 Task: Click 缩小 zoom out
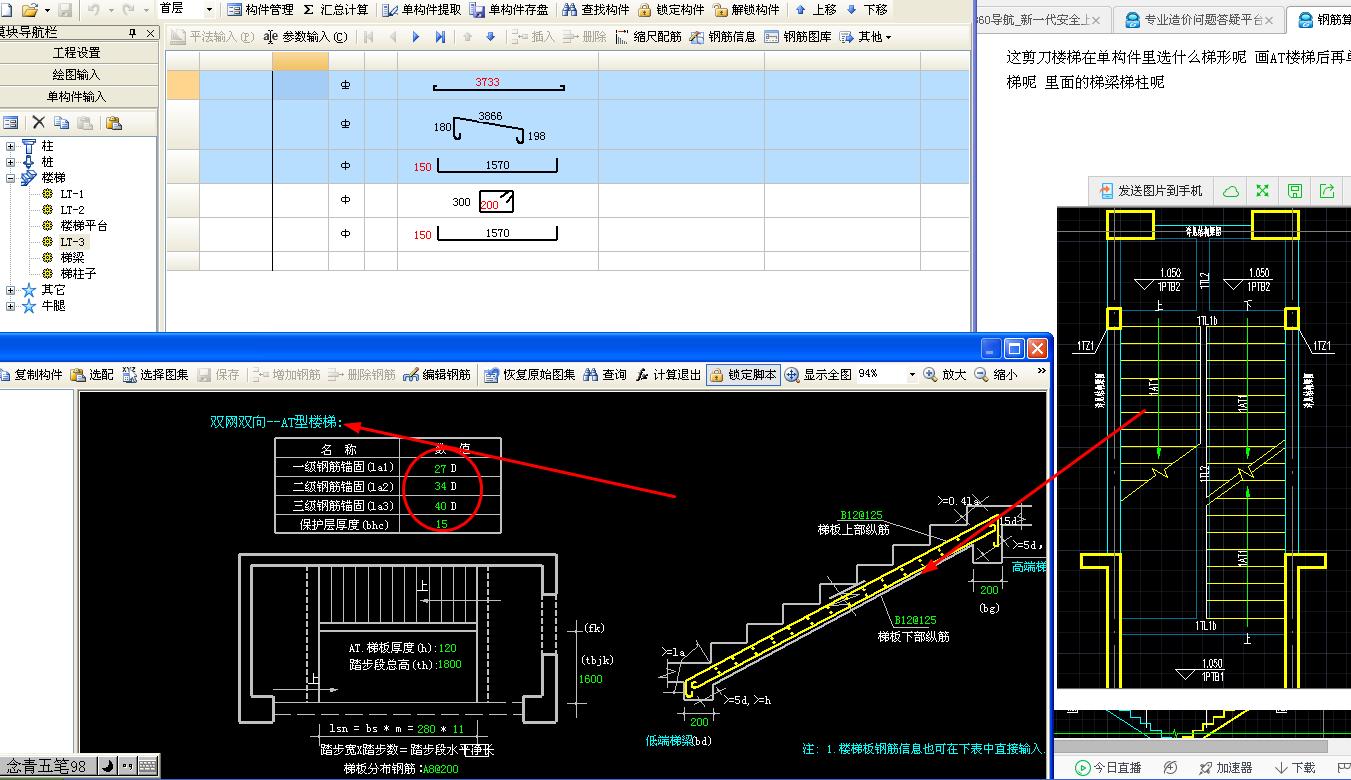point(996,375)
